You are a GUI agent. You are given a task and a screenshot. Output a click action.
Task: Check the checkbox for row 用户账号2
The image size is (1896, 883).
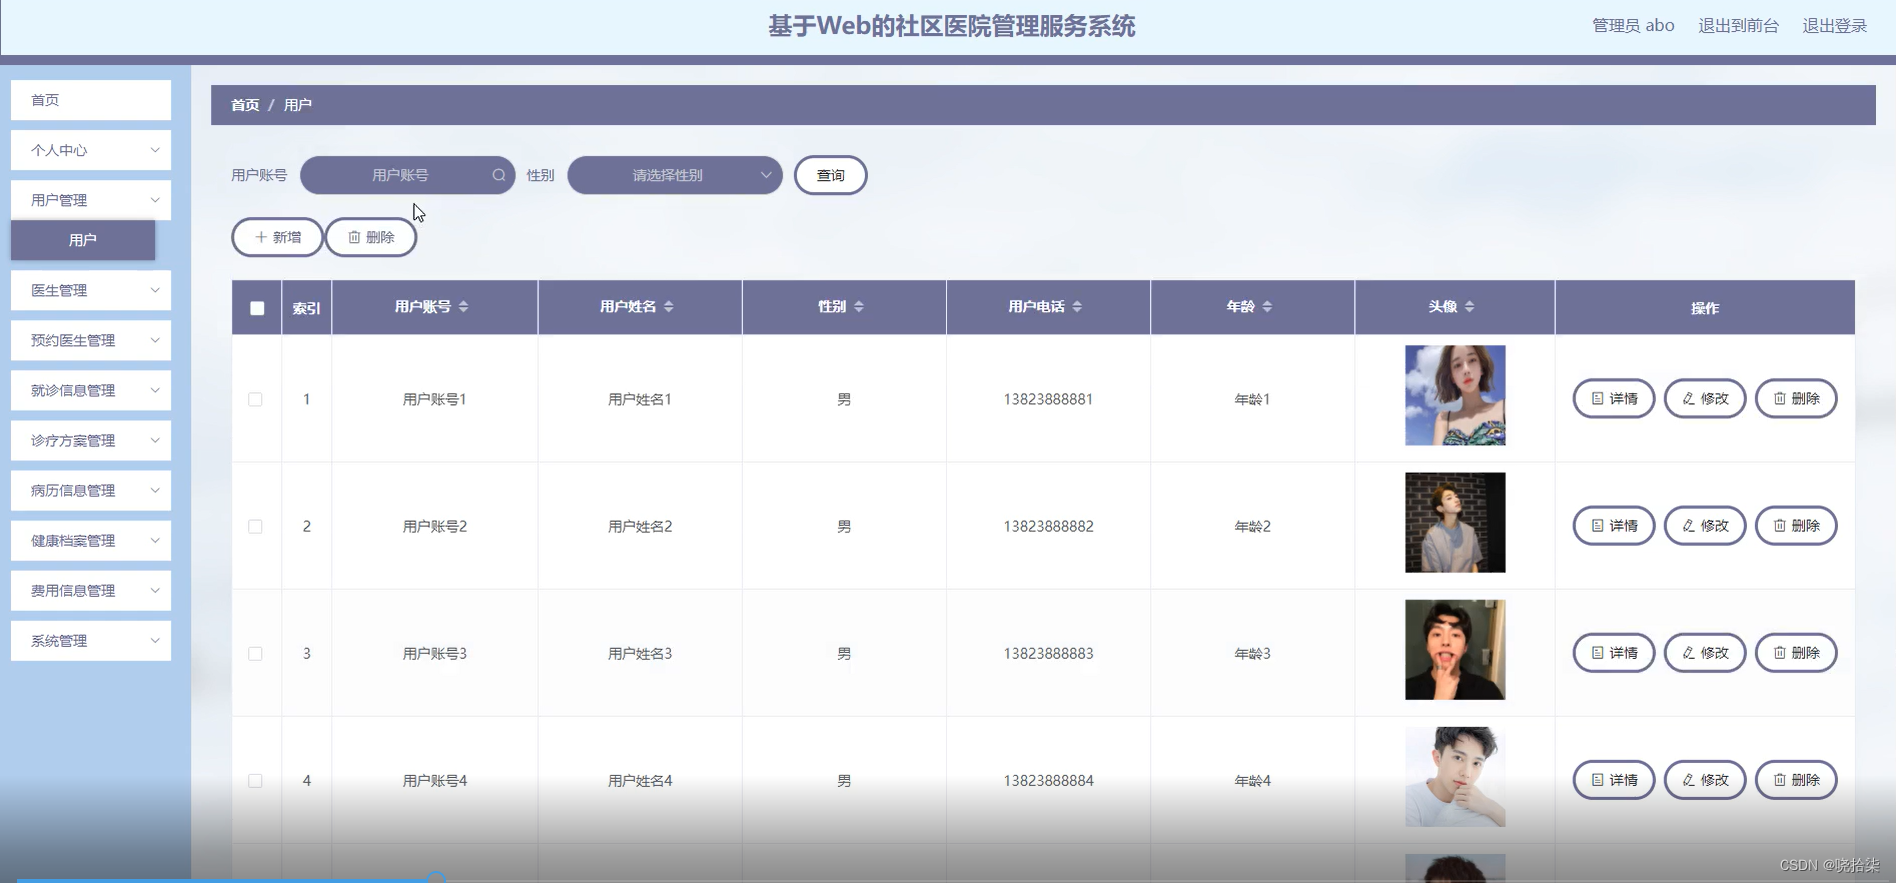(x=255, y=526)
